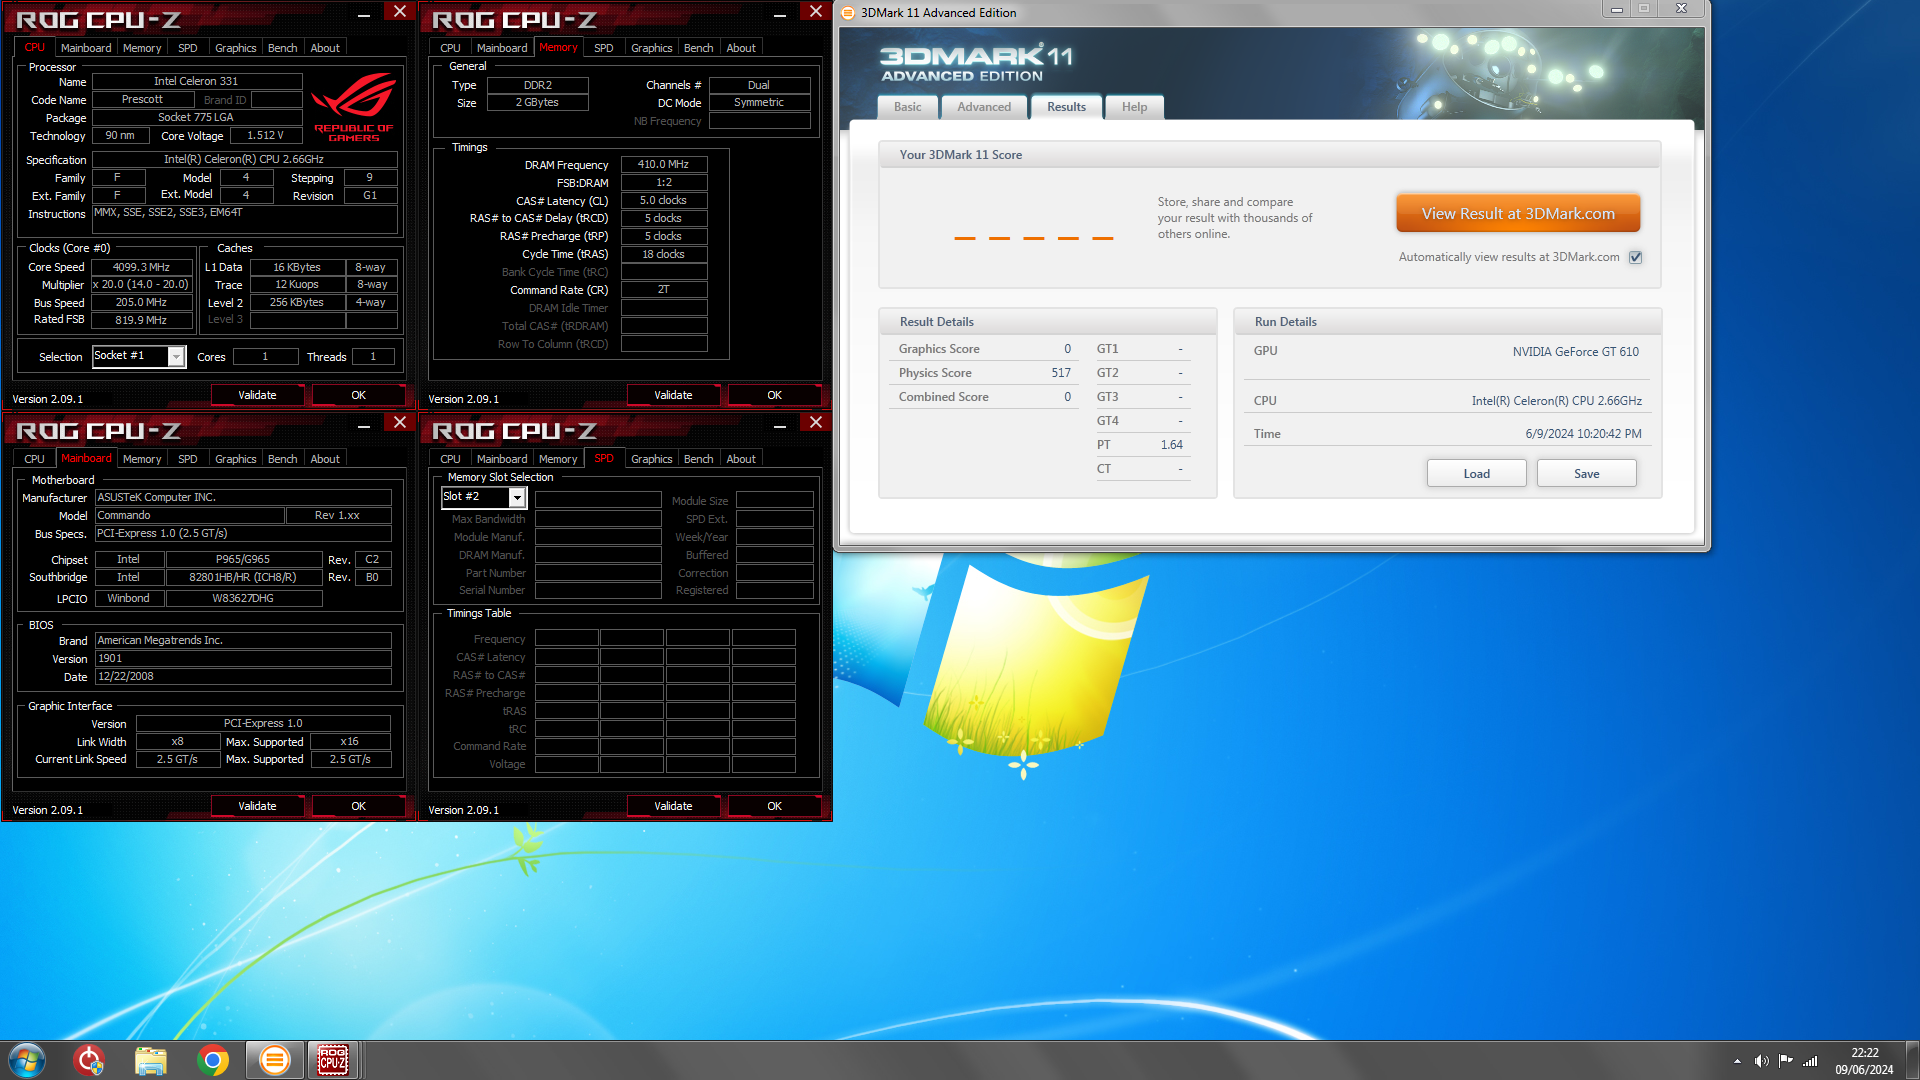Image resolution: width=1920 pixels, height=1080 pixels.
Task: Open Windows Explorer from the taskbar
Action: [151, 1060]
